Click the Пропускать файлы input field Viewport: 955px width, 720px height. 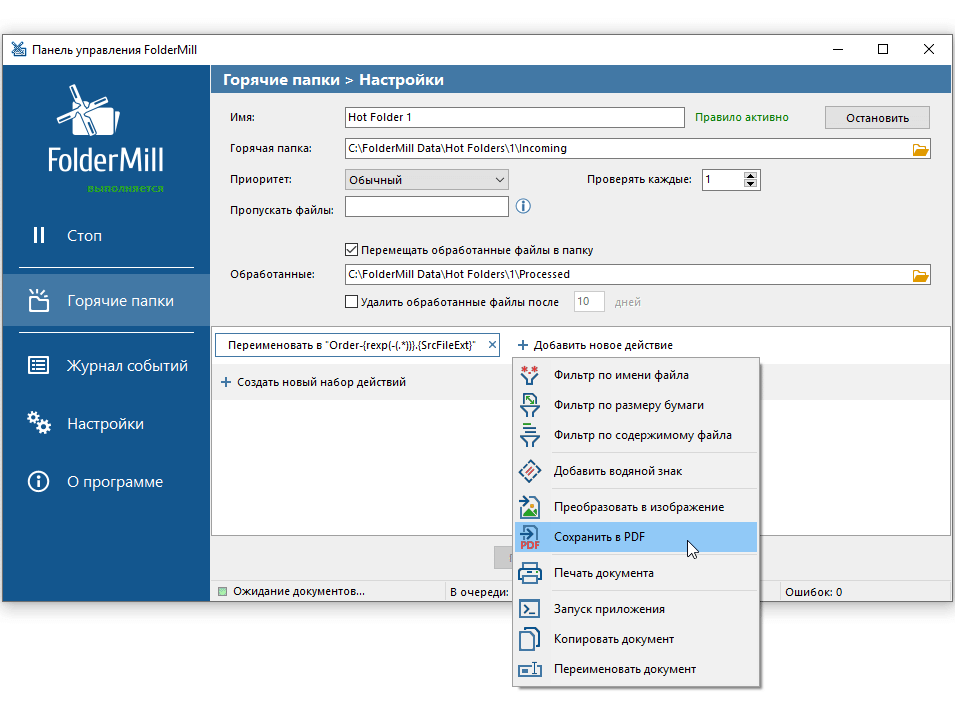pyautogui.click(x=426, y=206)
